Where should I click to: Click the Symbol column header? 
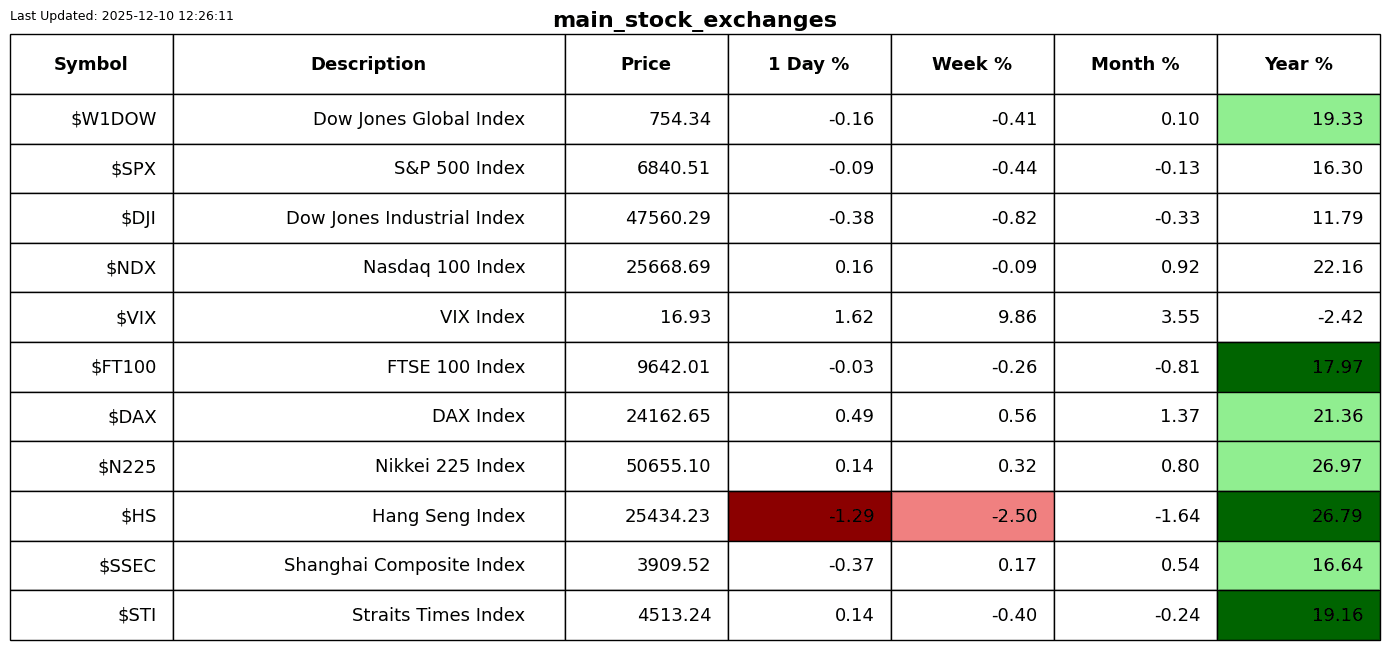coord(91,64)
